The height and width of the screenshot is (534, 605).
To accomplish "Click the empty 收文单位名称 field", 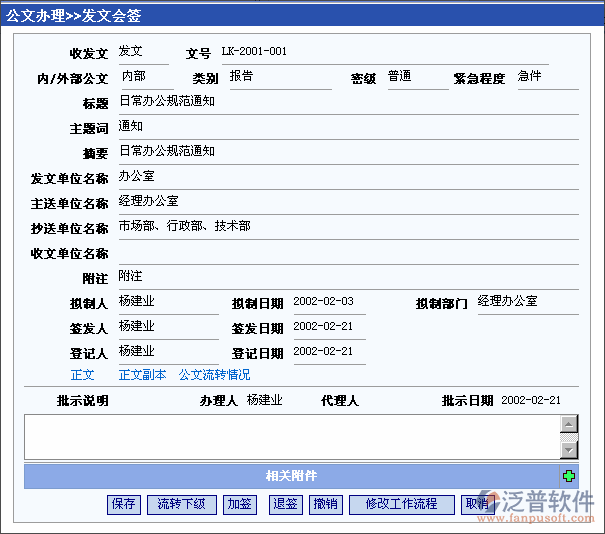I will (x=347, y=252).
